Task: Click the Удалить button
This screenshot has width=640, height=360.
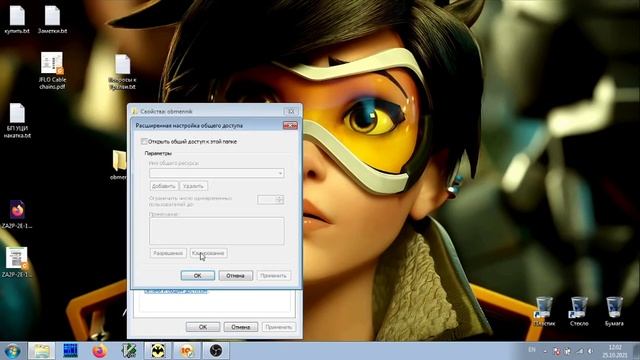Action: [x=193, y=186]
